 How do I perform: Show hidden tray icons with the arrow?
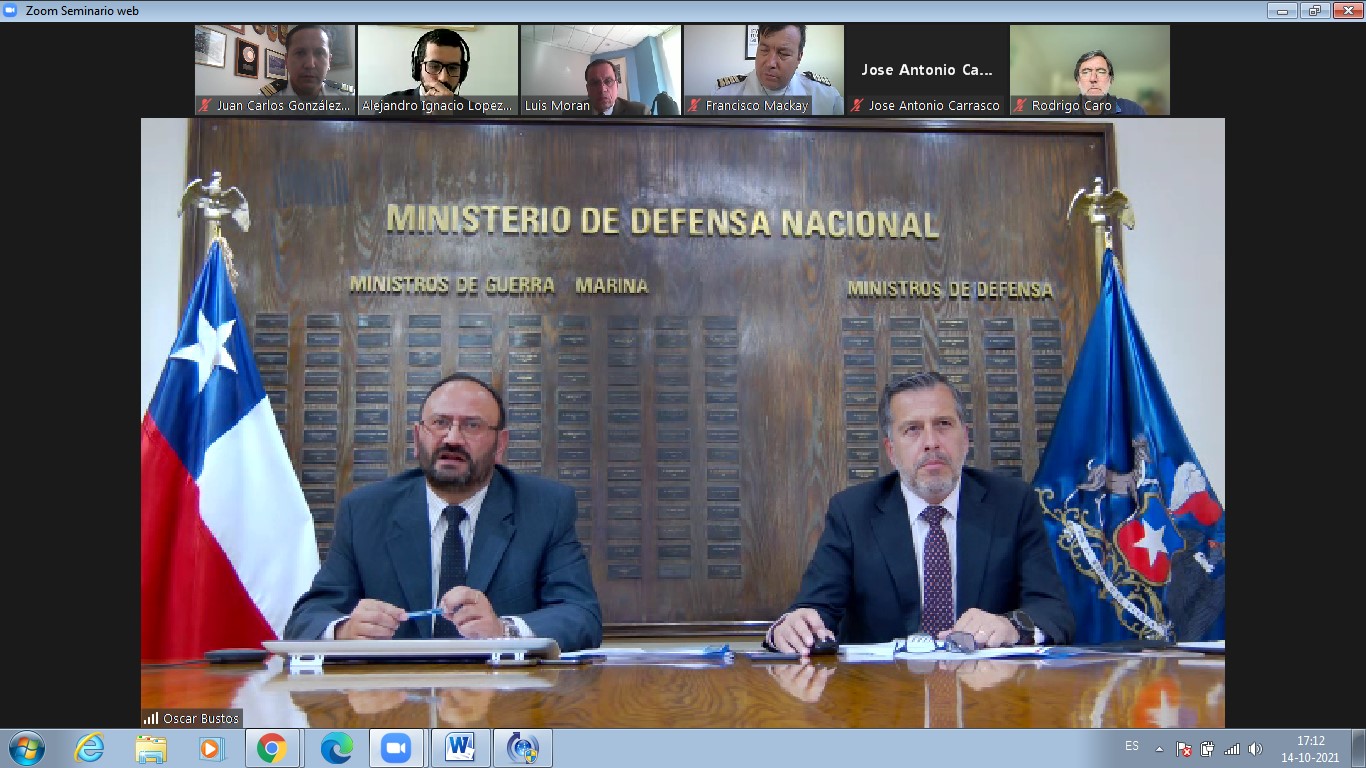[1160, 748]
